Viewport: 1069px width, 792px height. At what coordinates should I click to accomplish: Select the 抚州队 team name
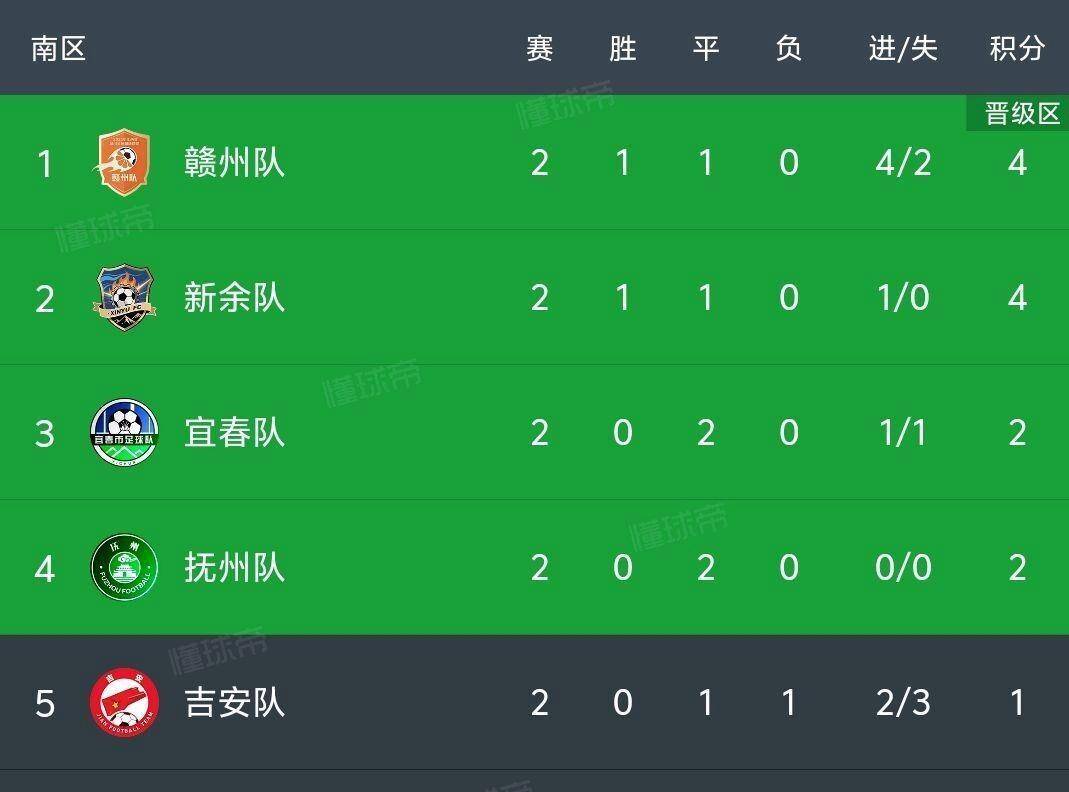tap(234, 567)
